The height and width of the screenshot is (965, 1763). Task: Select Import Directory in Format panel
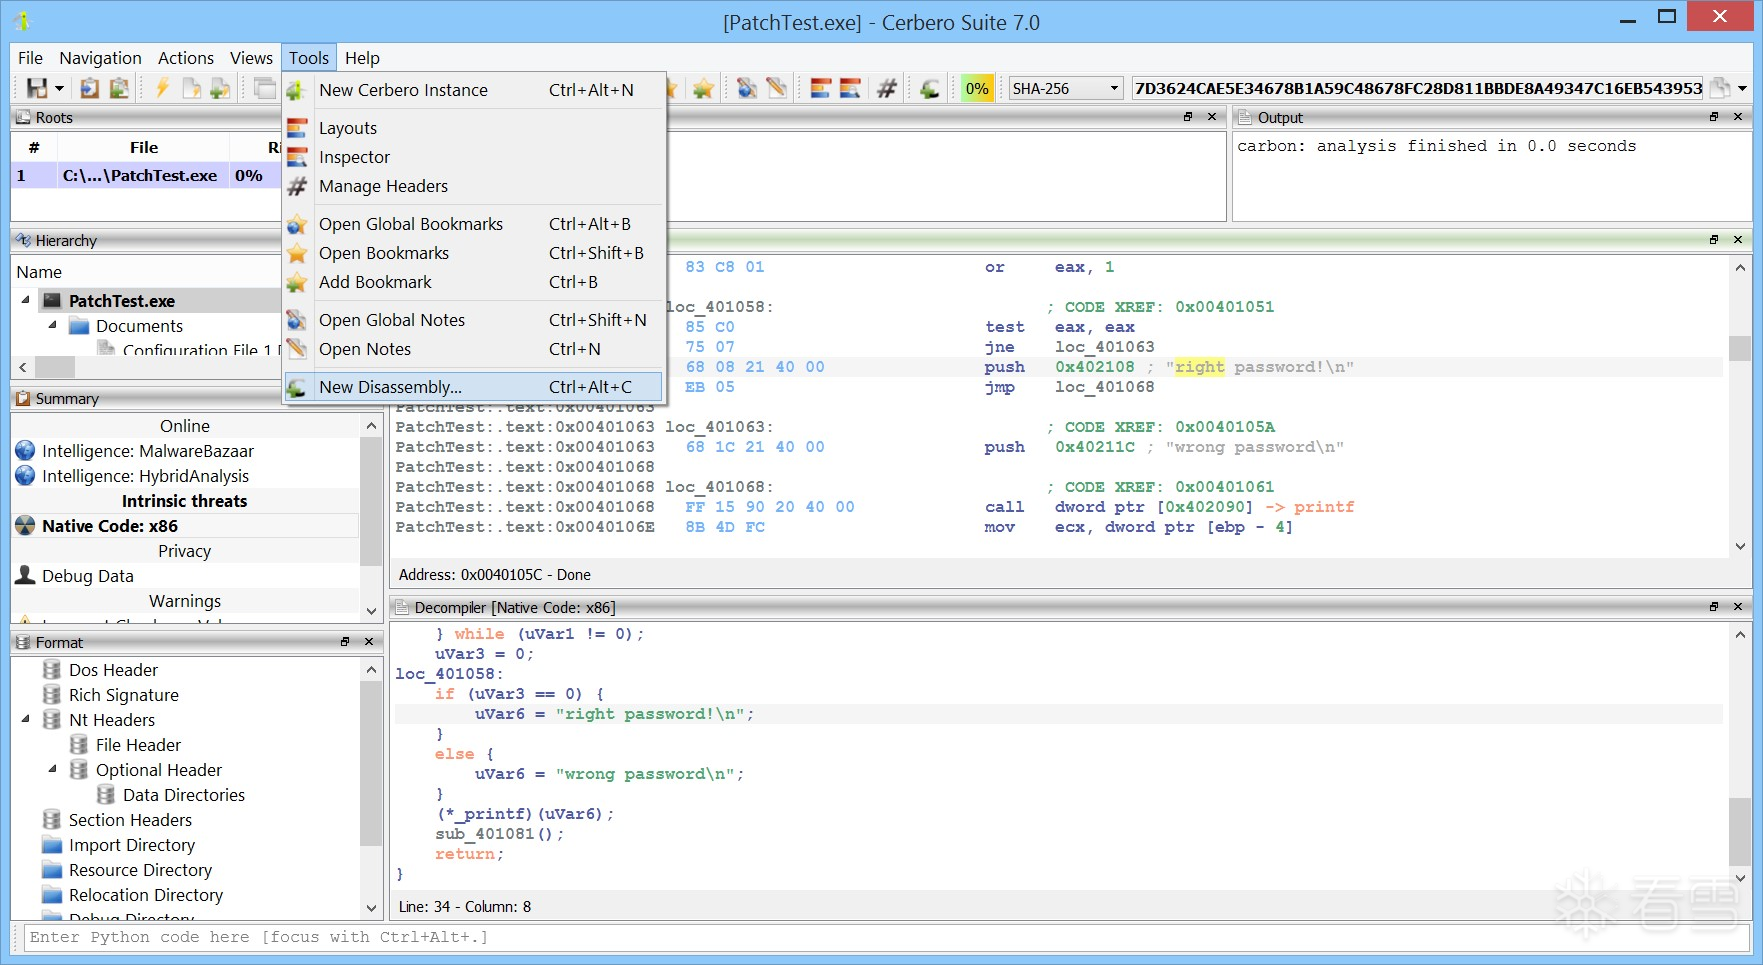click(131, 845)
